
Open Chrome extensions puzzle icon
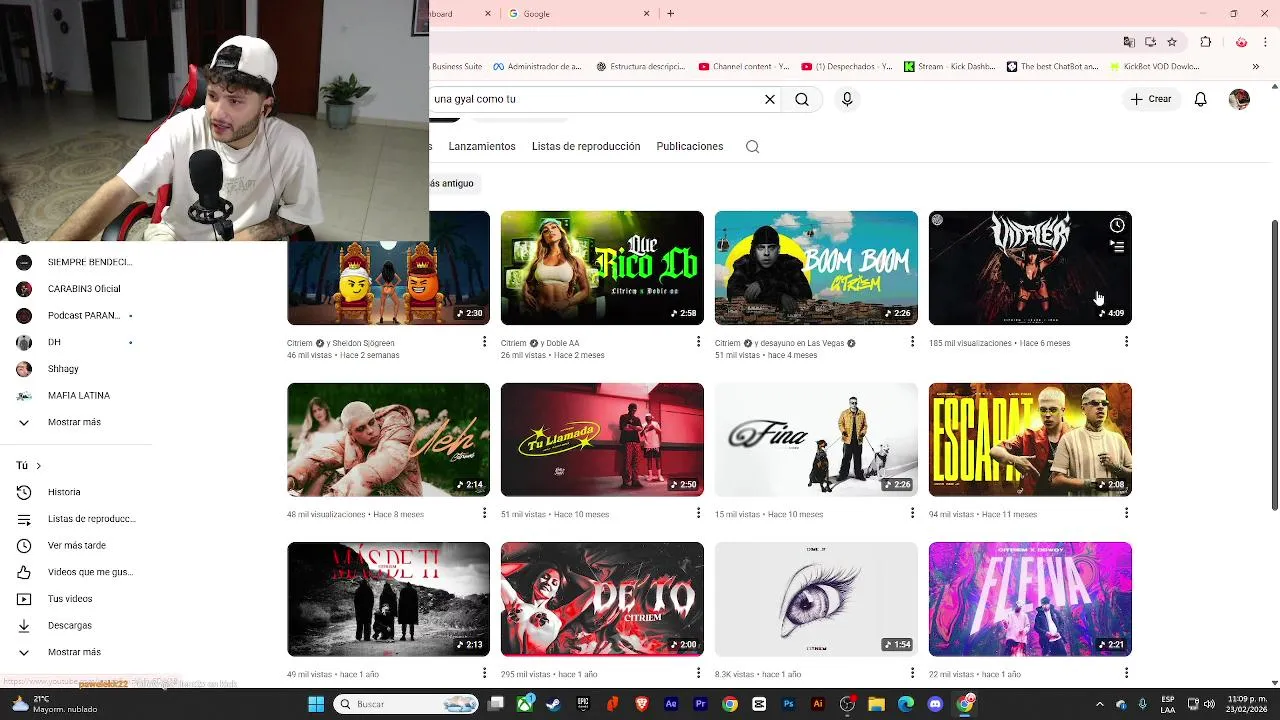(x=1205, y=42)
